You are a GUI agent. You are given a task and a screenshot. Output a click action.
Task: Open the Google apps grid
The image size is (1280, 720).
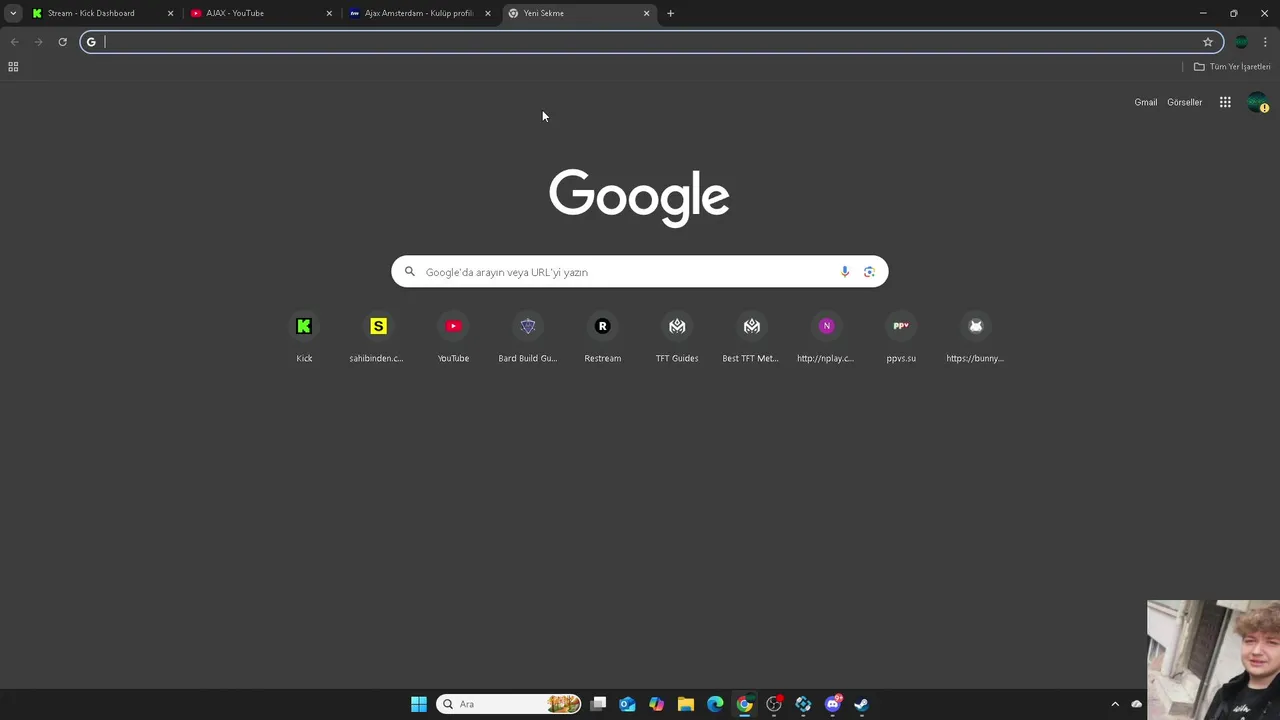tap(1225, 102)
